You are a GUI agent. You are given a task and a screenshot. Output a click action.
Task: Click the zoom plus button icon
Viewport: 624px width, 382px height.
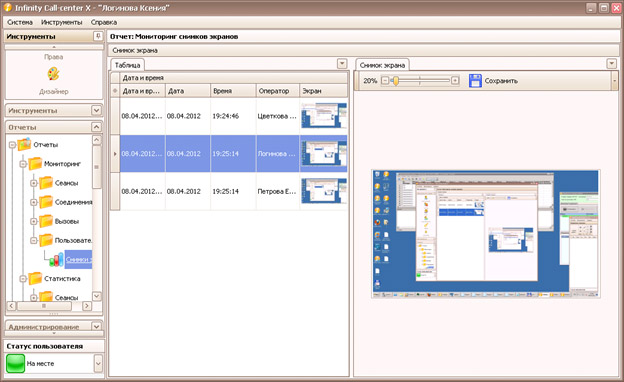455,81
